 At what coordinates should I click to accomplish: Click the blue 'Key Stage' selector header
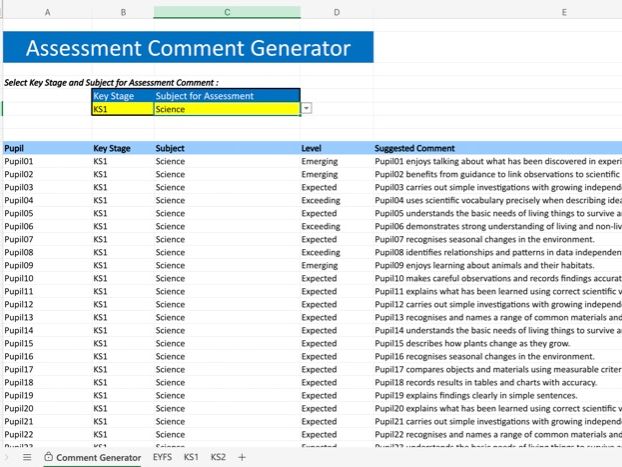tap(123, 96)
